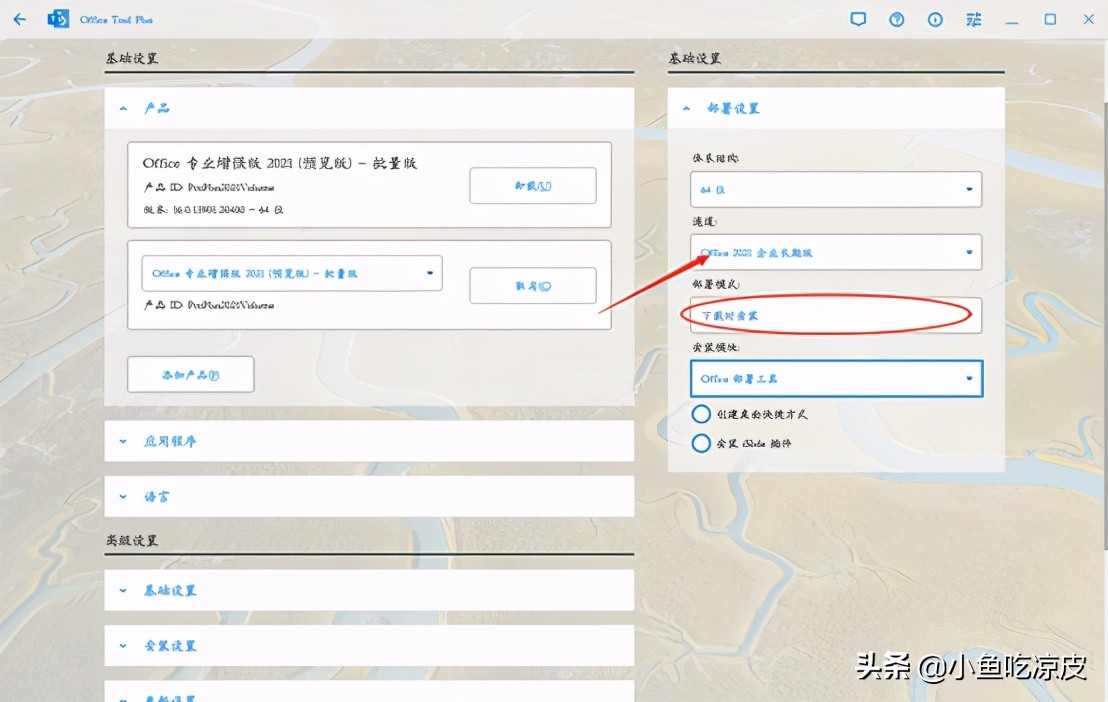Image resolution: width=1108 pixels, height=702 pixels.
Task: Close the Office Tool Plus window
Action: [x=1089, y=19]
